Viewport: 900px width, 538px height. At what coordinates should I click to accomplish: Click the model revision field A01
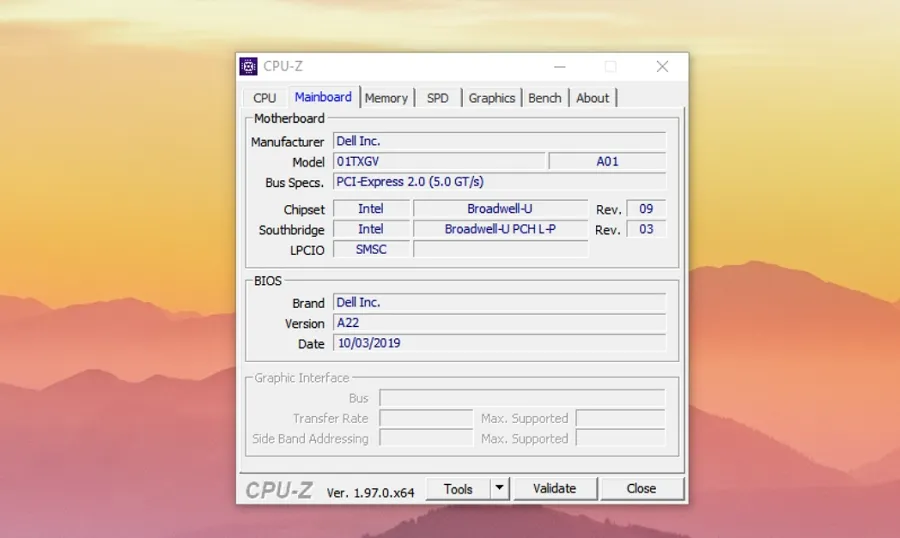(607, 161)
